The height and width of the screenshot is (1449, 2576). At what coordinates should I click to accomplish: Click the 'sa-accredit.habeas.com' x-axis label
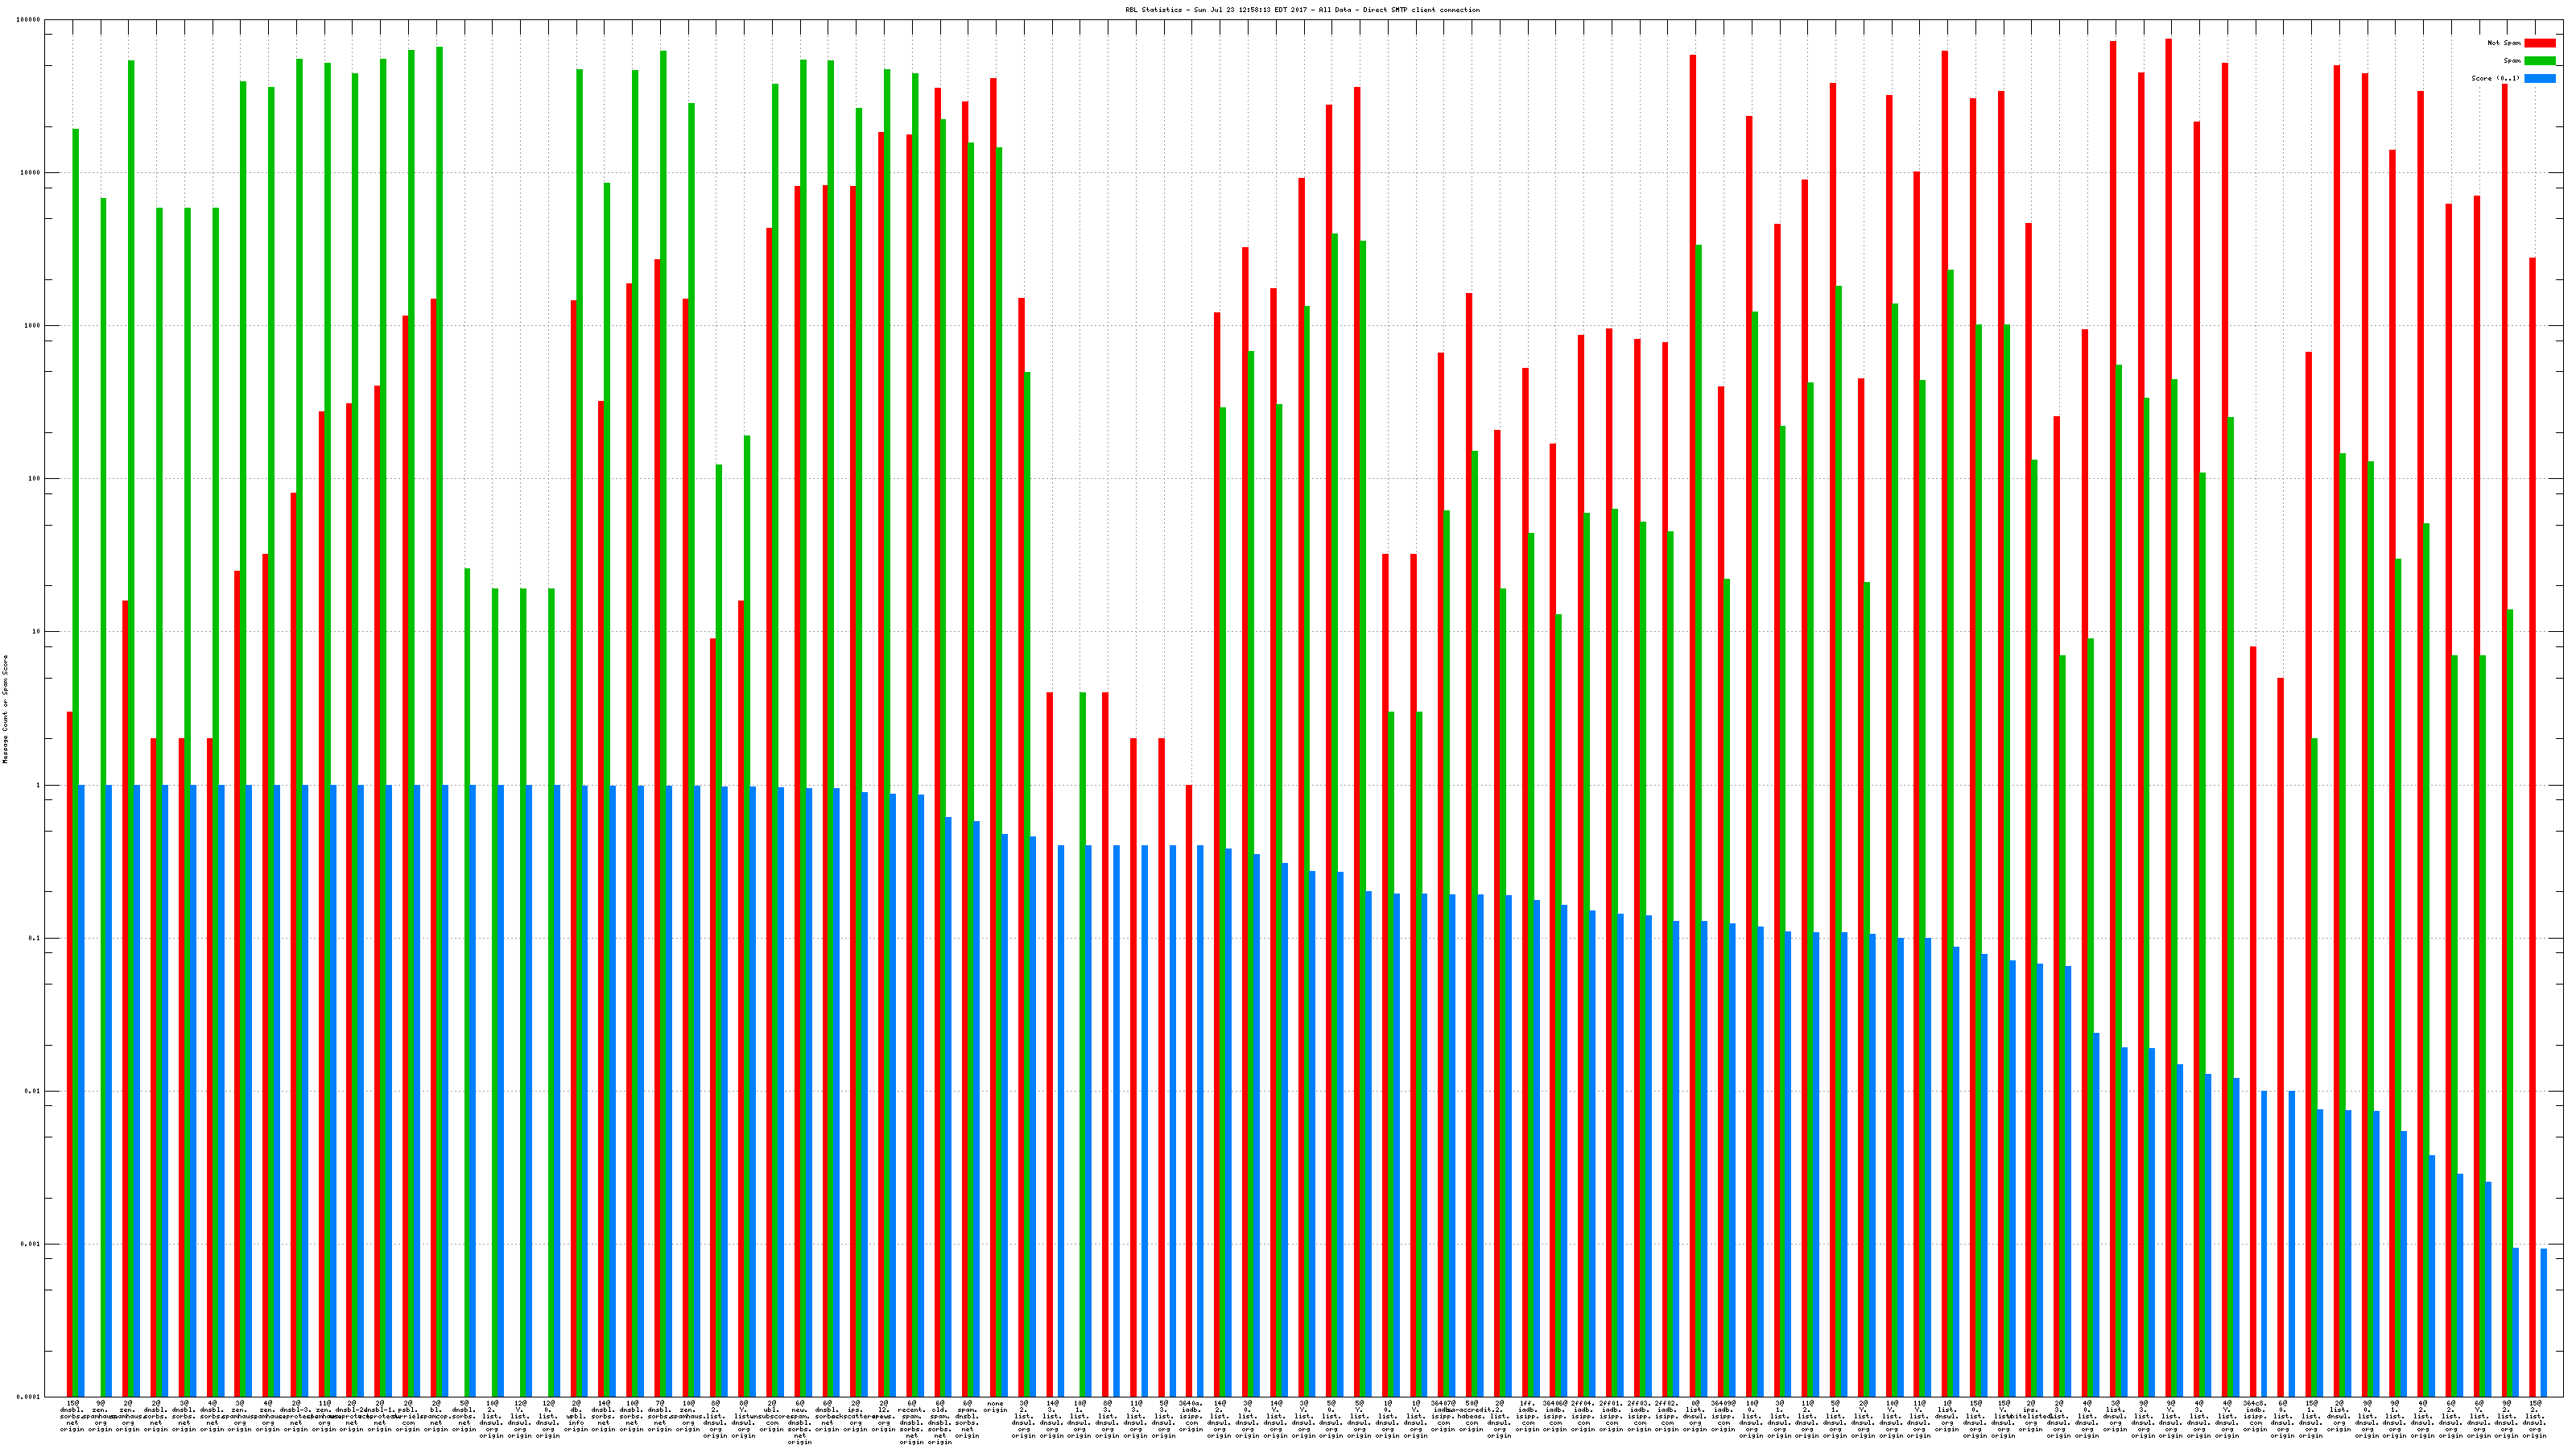tap(1471, 1416)
